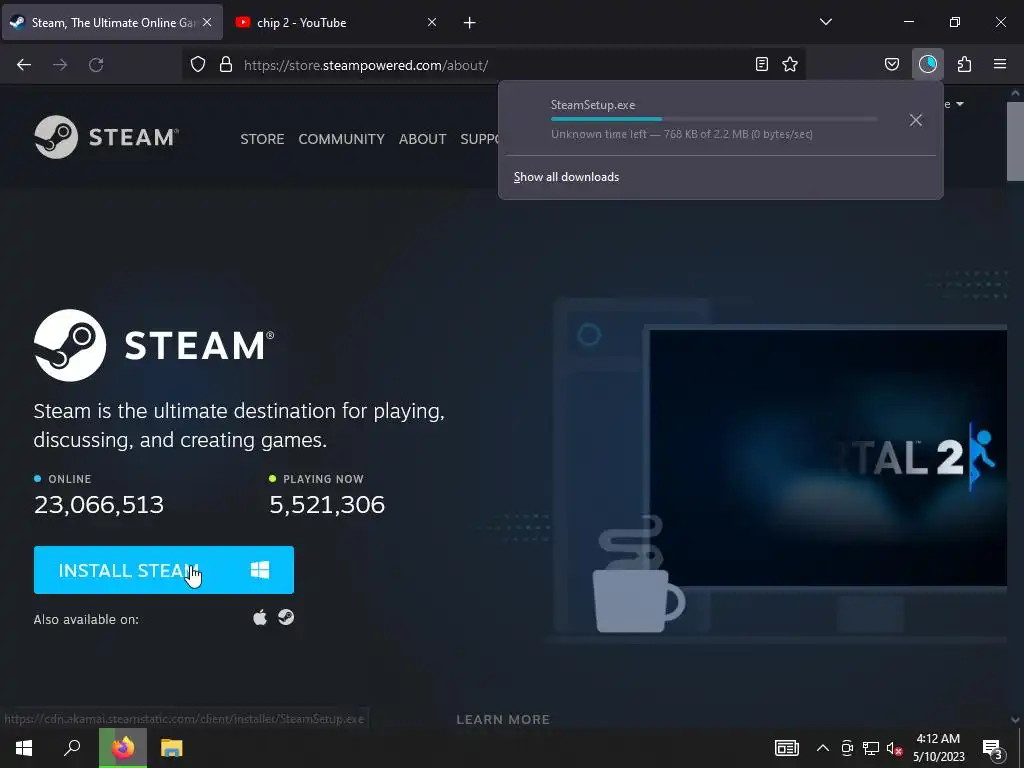Click the muted volume tray icon
The width and height of the screenshot is (1024, 768).
coord(895,748)
